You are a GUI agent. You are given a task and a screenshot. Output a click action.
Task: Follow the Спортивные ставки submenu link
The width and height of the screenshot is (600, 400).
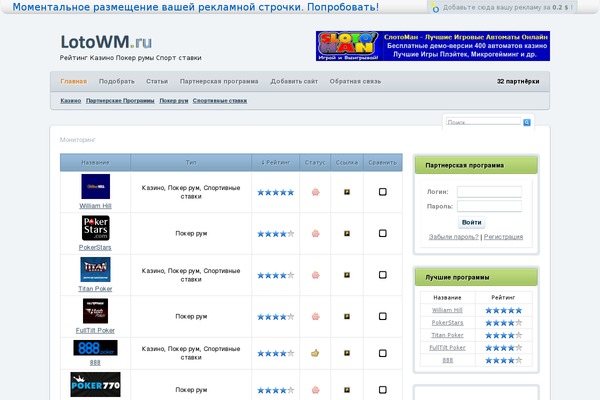coord(220,101)
